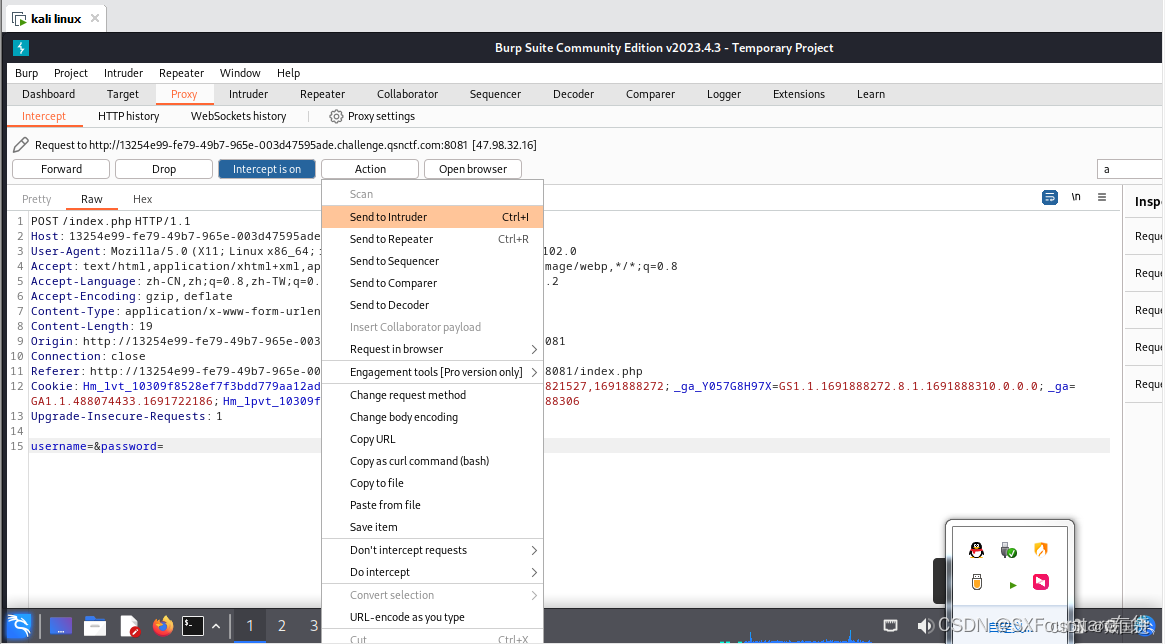Select Paste from file
The image size is (1165, 644).
click(x=432, y=505)
